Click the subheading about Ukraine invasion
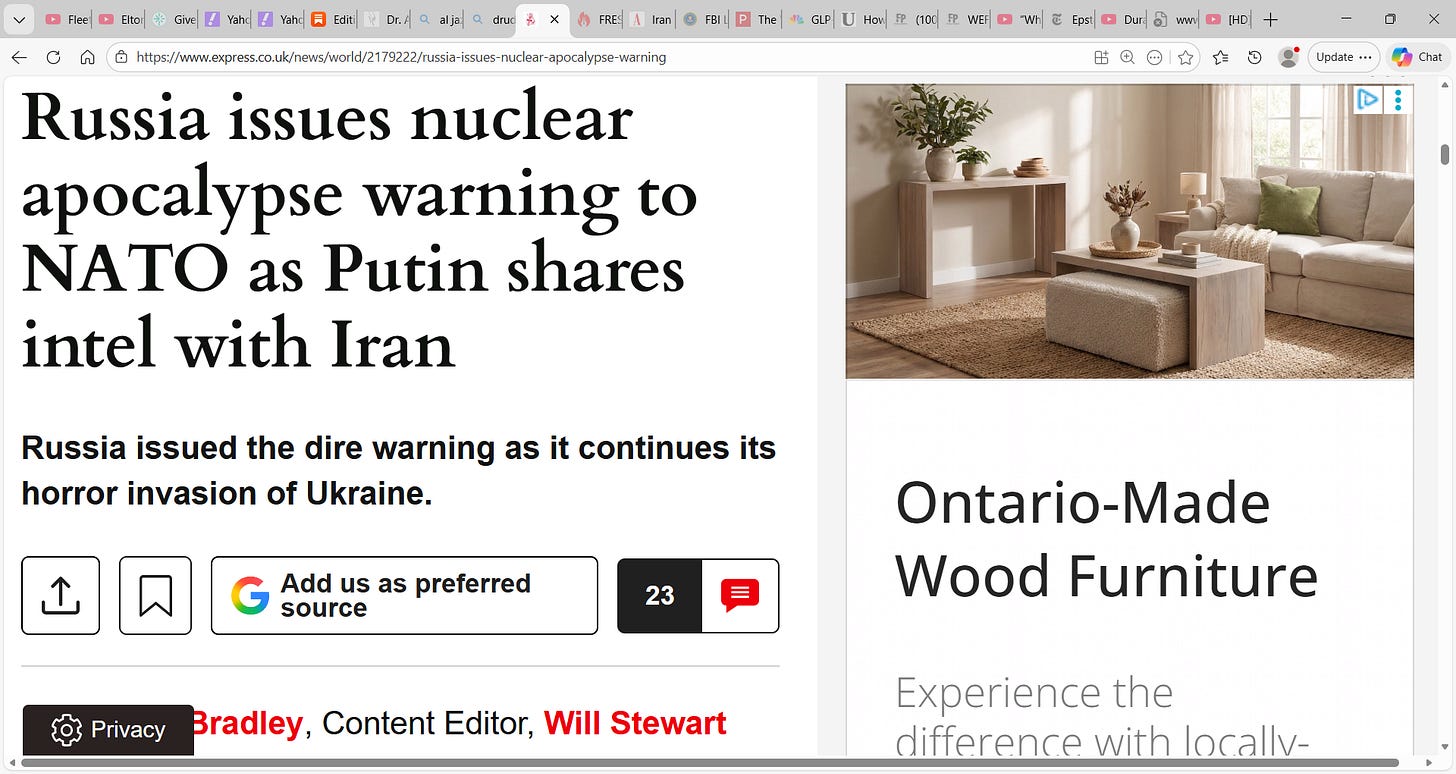This screenshot has height=774, width=1456. tap(399, 470)
